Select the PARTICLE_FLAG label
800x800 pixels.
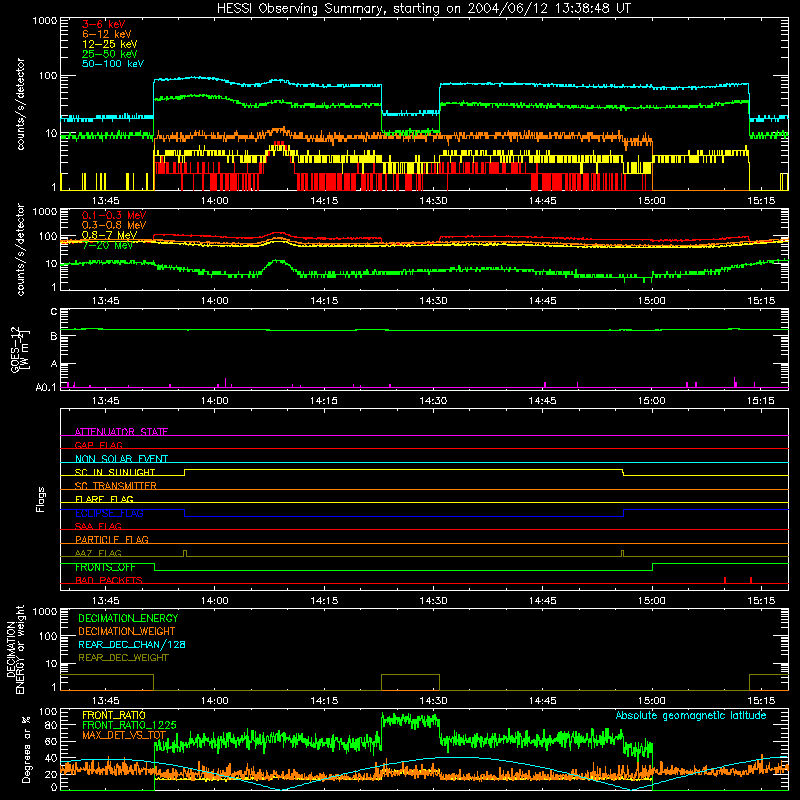click(x=112, y=539)
